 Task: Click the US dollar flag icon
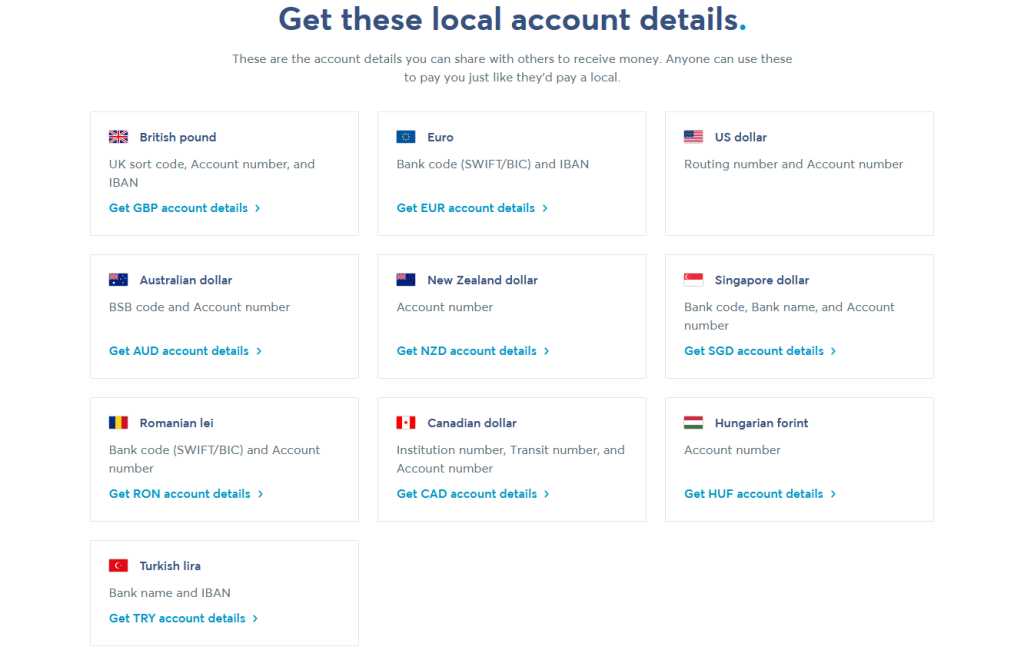[x=693, y=137]
